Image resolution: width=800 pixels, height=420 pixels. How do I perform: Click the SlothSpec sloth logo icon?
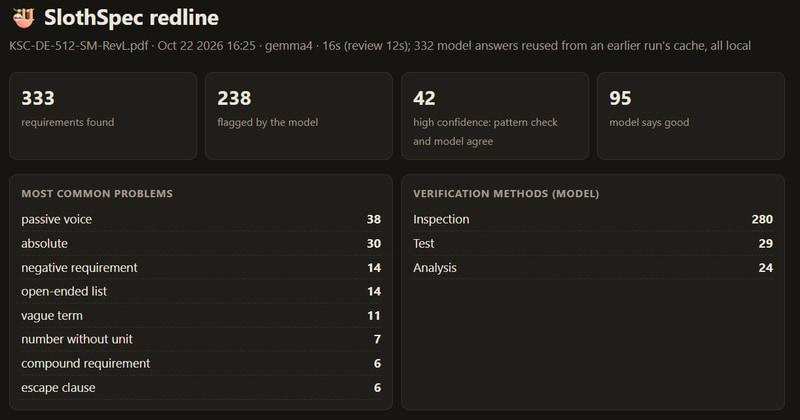click(x=23, y=18)
